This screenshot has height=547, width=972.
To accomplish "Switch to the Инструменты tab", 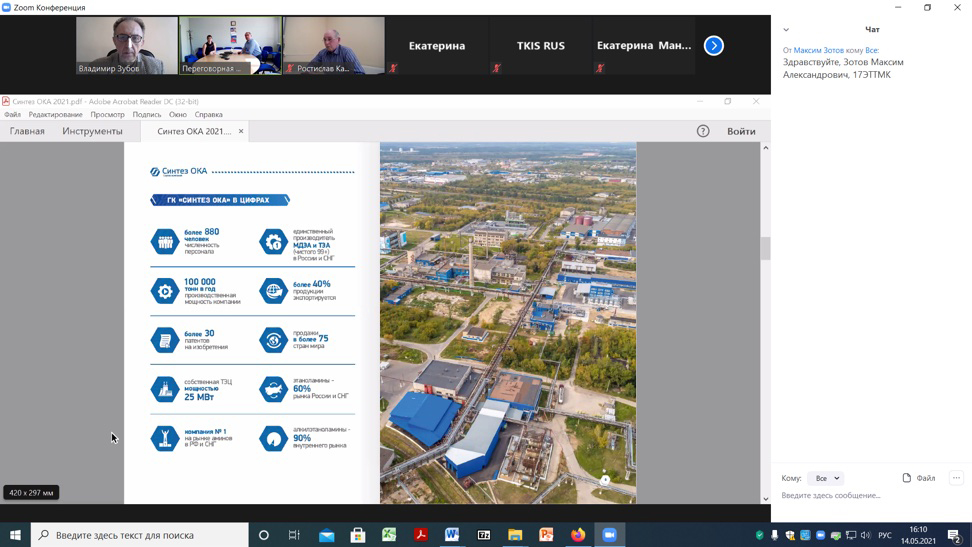I will (92, 131).
